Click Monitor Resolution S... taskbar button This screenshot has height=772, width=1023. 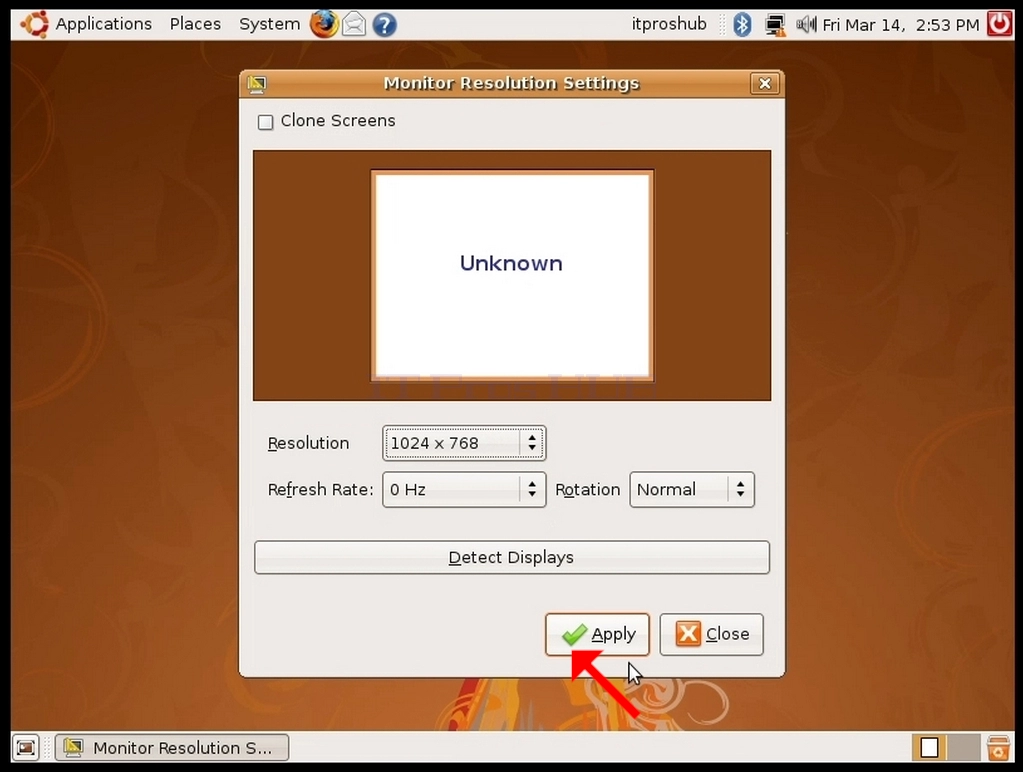[172, 747]
